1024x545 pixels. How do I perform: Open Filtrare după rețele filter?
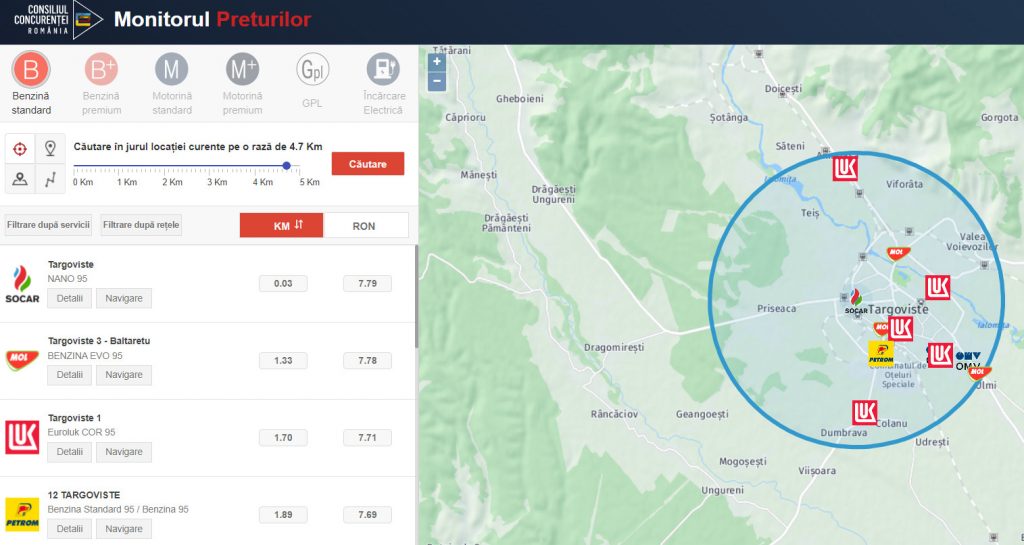coord(141,225)
